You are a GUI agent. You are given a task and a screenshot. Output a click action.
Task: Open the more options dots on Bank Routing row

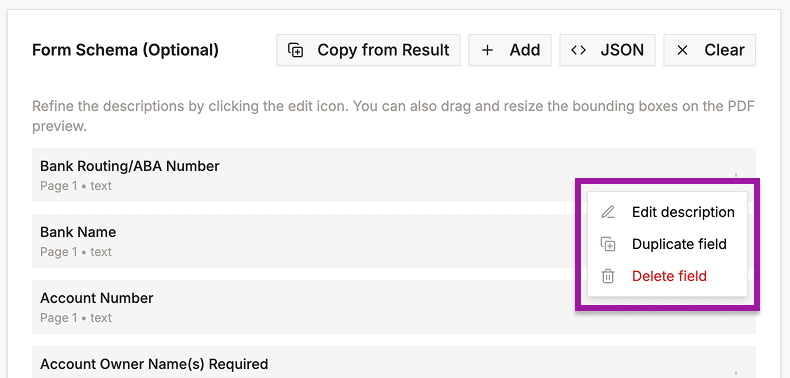coord(736,175)
